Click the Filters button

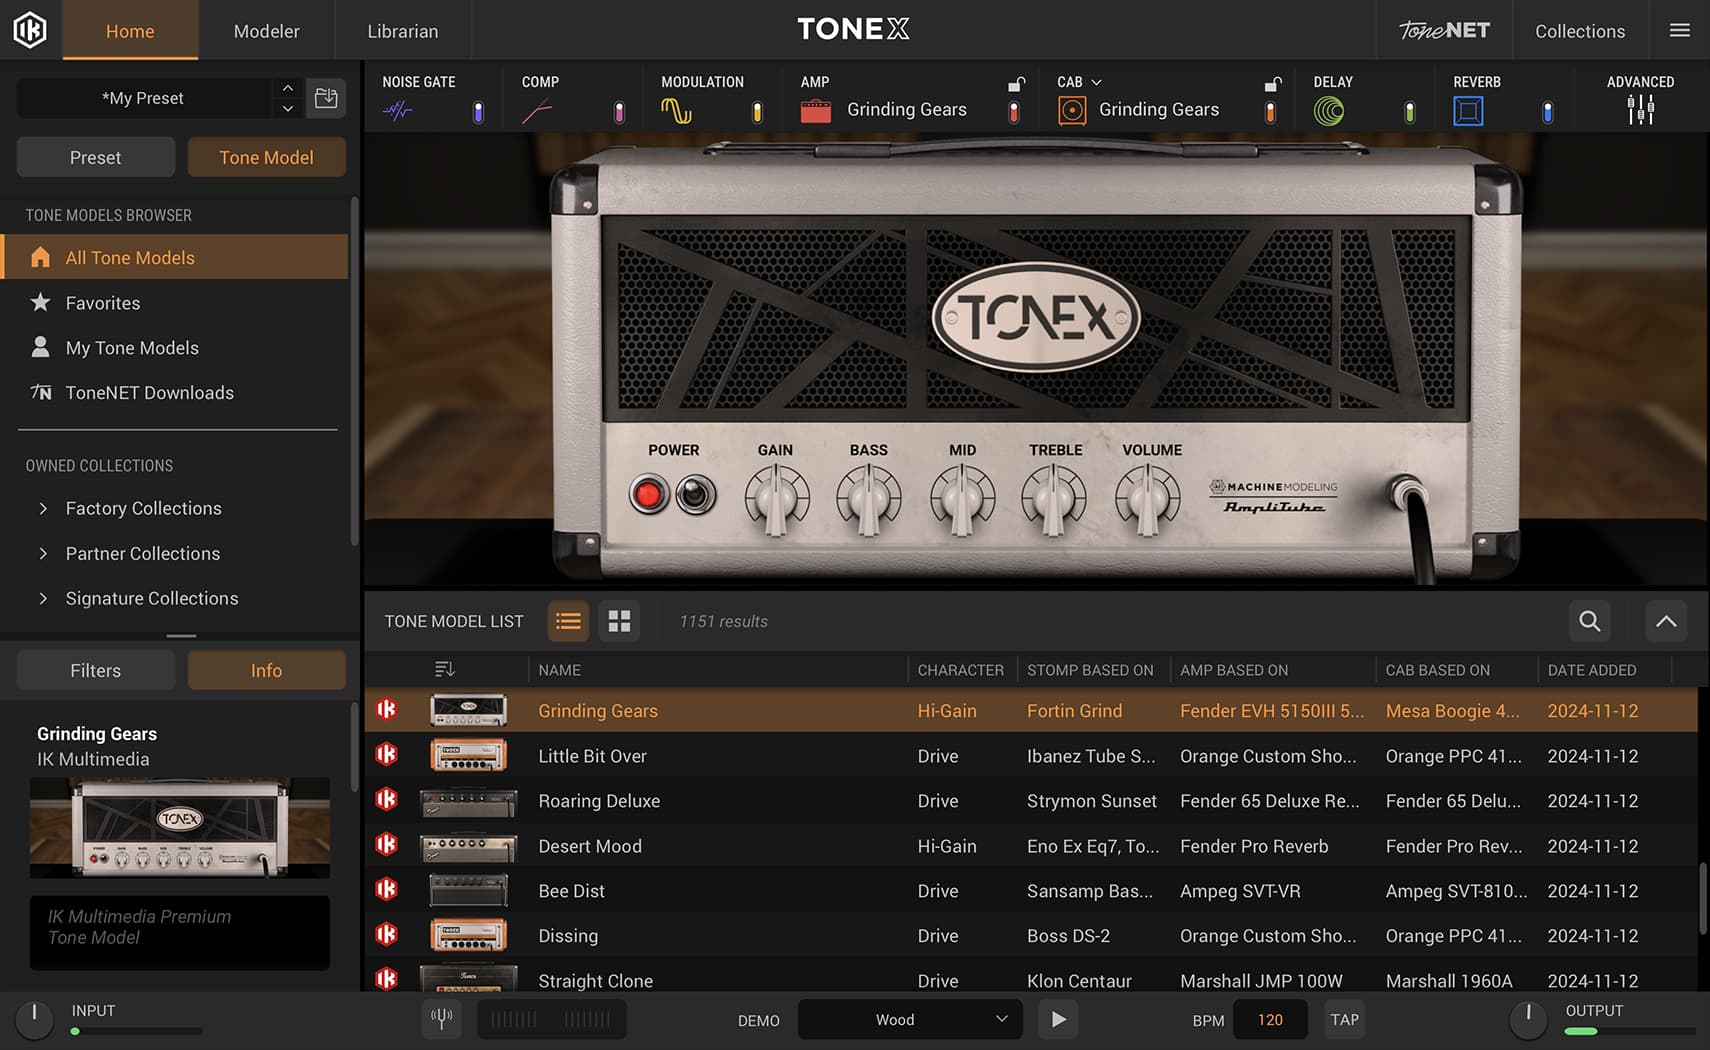(96, 670)
